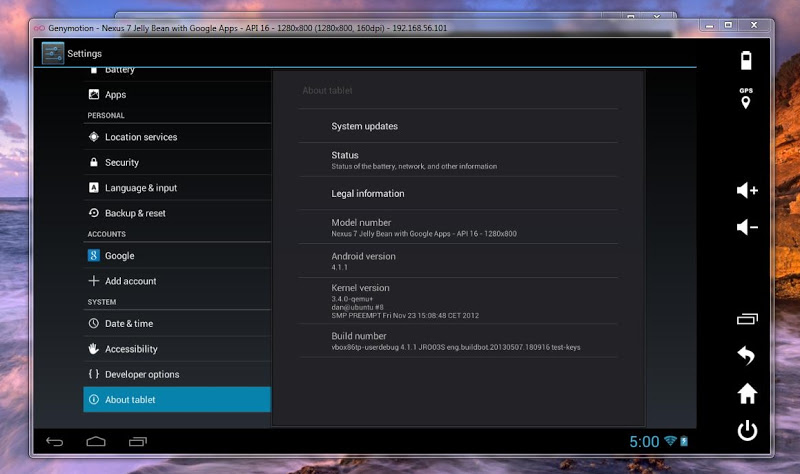The height and width of the screenshot is (474, 800).
Task: Click the Backup & reset circular arrow icon
Action: (94, 213)
